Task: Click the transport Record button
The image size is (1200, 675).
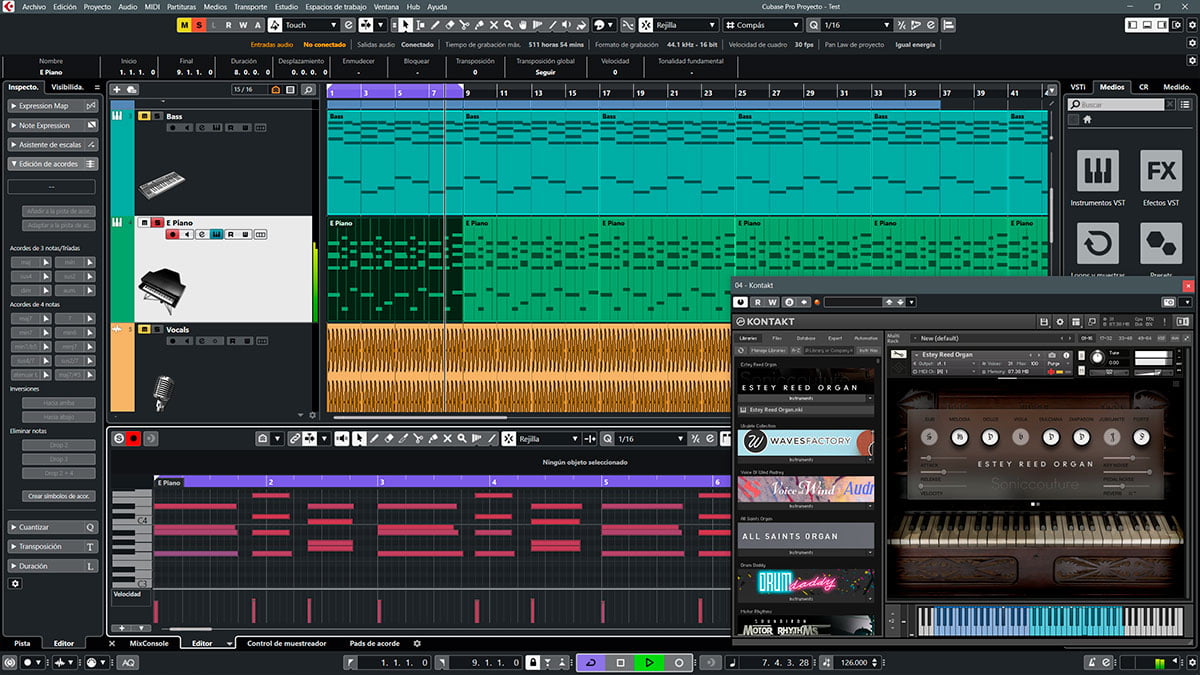Action: pyautogui.click(x=679, y=662)
